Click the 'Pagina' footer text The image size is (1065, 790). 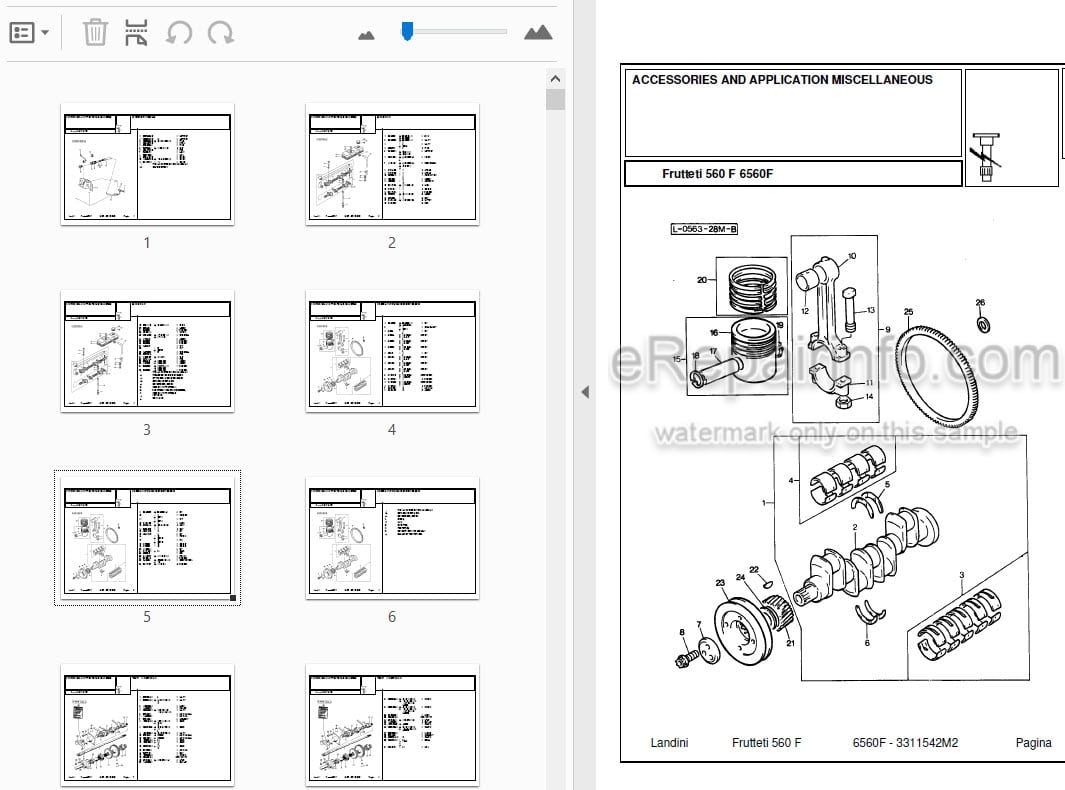[1033, 743]
